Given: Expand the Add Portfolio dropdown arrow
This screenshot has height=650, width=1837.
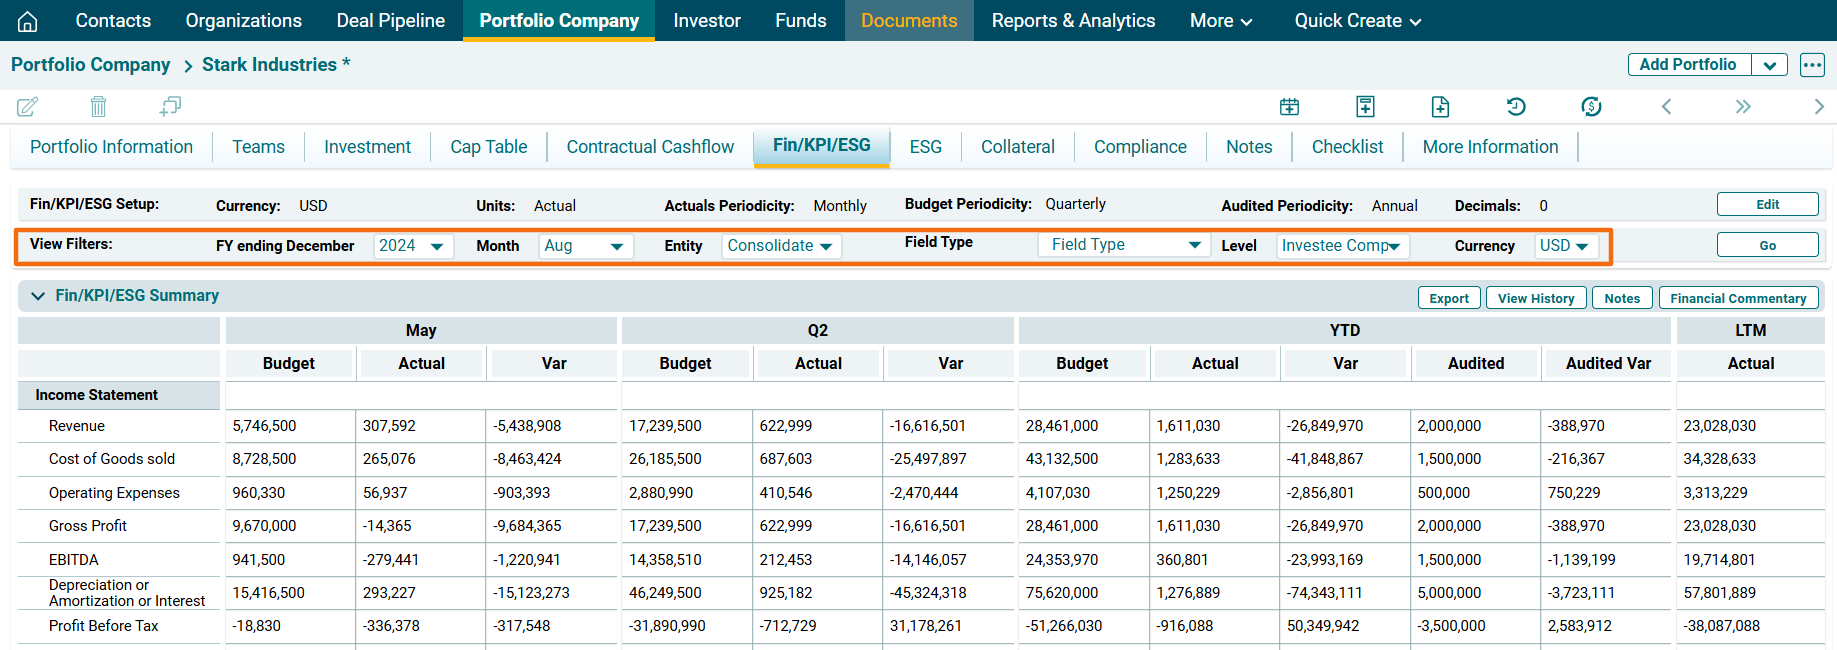Looking at the screenshot, I should pyautogui.click(x=1769, y=65).
